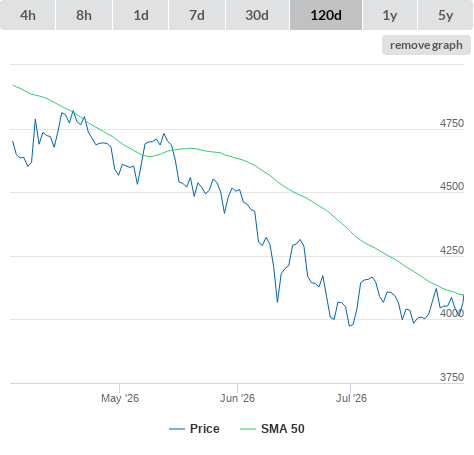This screenshot has height=455, width=474.
Task: Open the 30d time range
Action: [257, 15]
